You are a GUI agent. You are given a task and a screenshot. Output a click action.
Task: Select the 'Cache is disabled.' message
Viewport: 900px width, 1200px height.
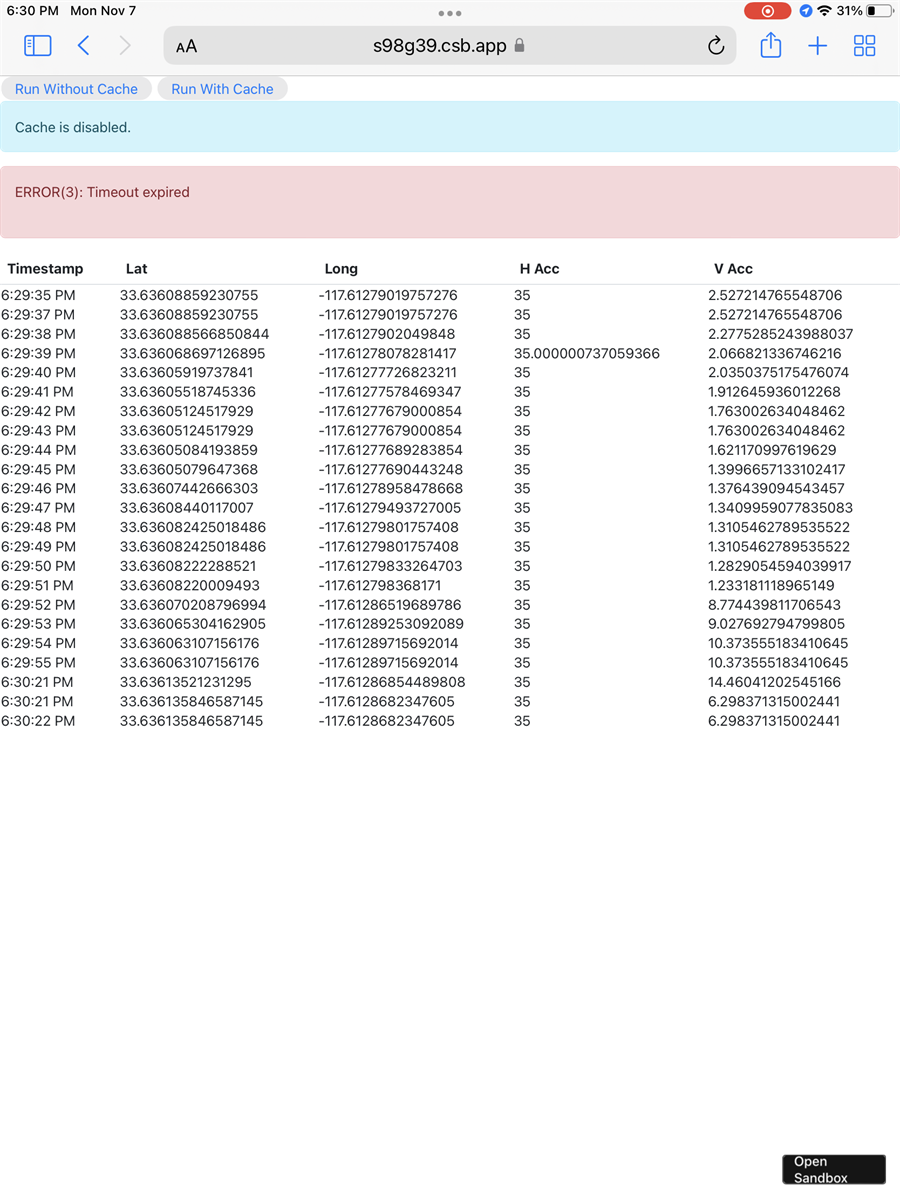coord(73,128)
